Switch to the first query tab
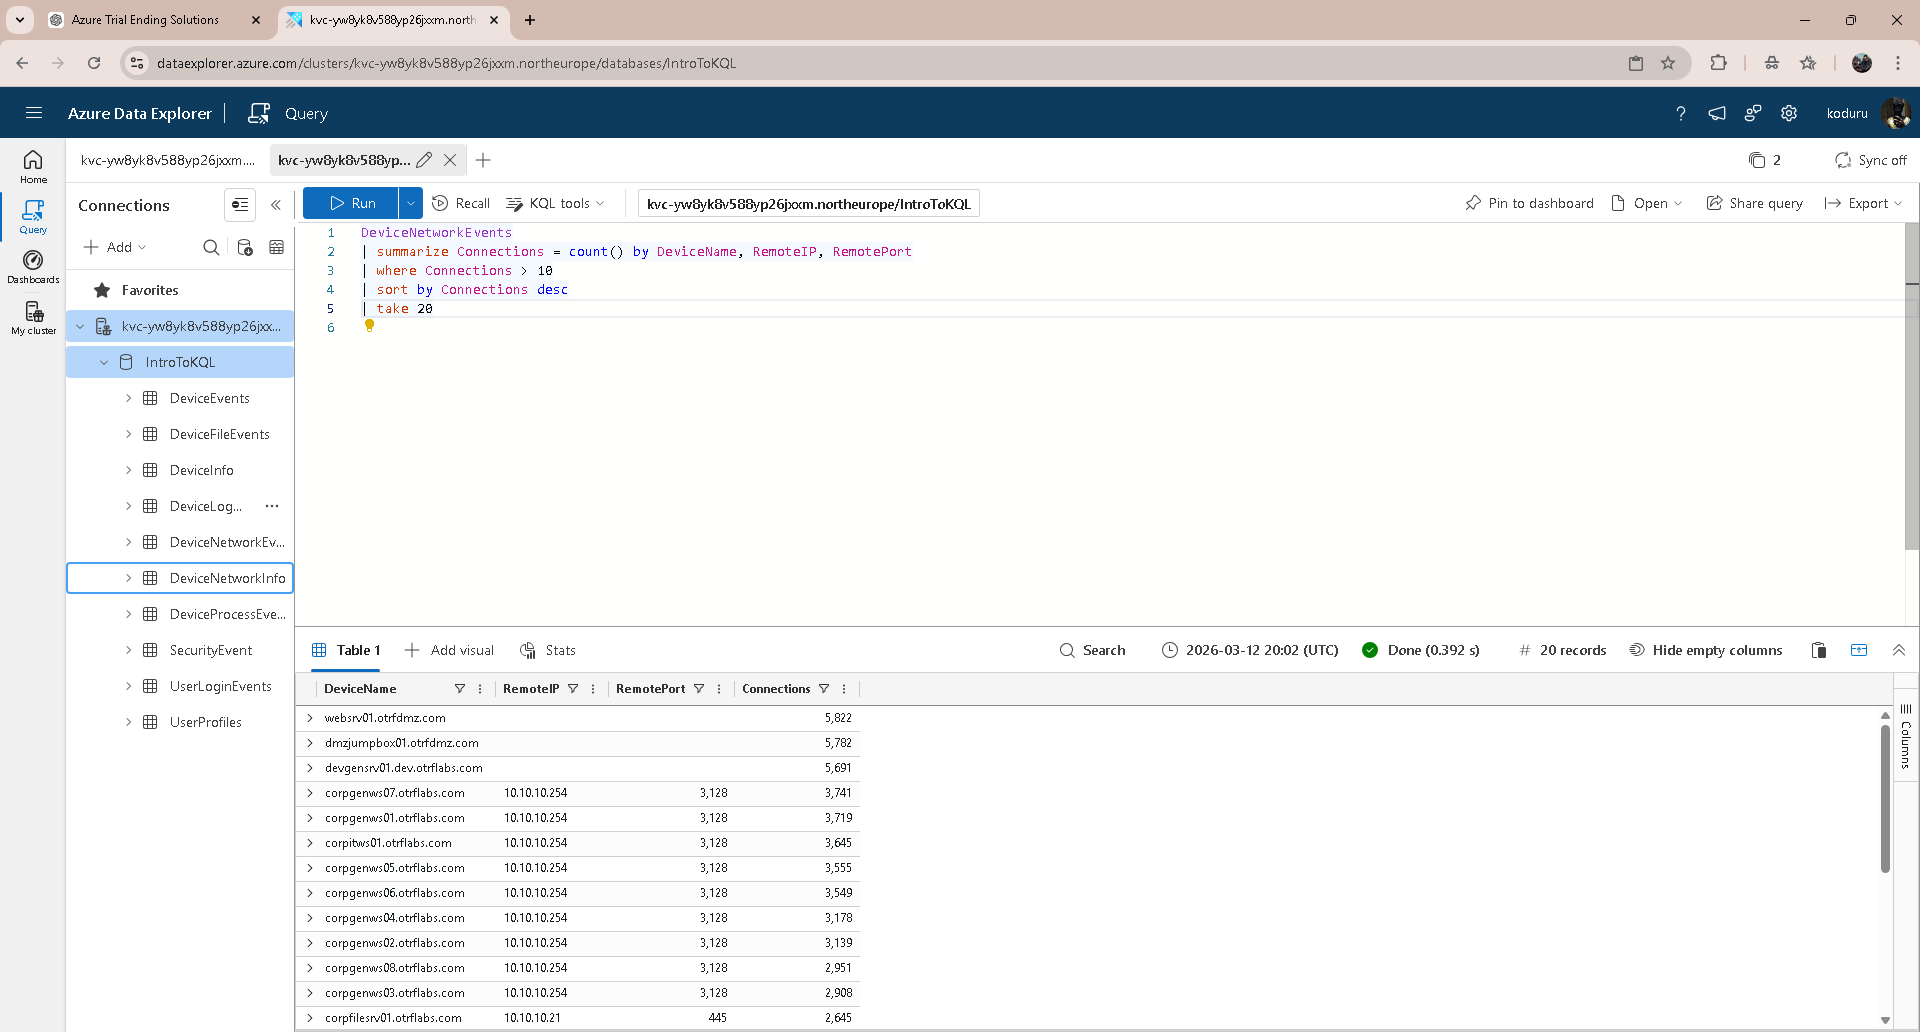 168,160
